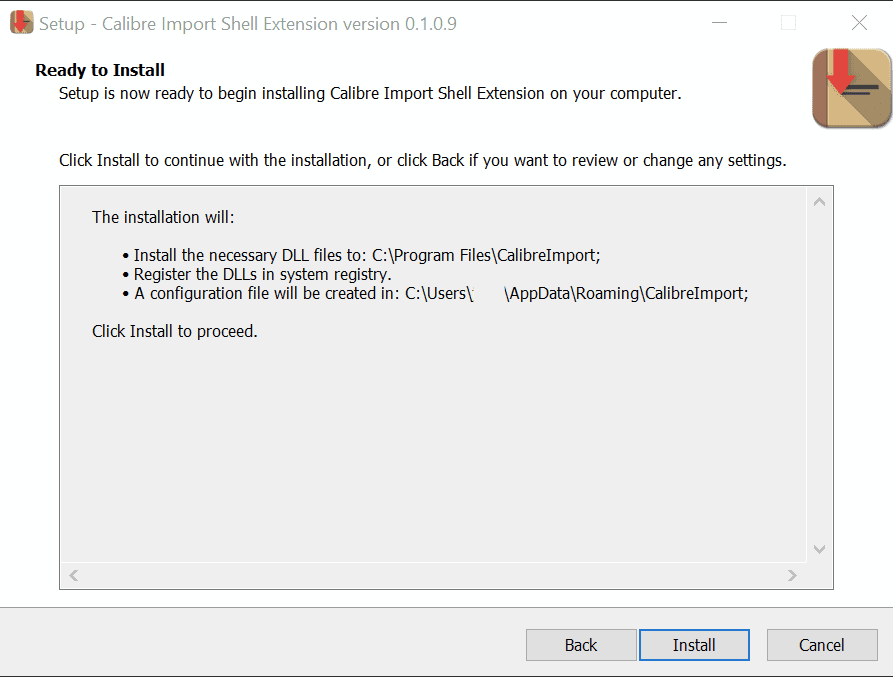Click the "Register the DLLs in system registry" line
Viewport: 893px width, 677px height.
click(x=262, y=274)
